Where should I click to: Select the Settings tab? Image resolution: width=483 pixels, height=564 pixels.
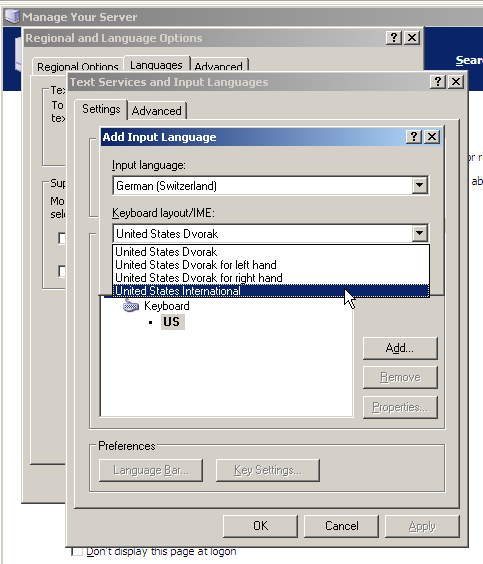(x=101, y=109)
